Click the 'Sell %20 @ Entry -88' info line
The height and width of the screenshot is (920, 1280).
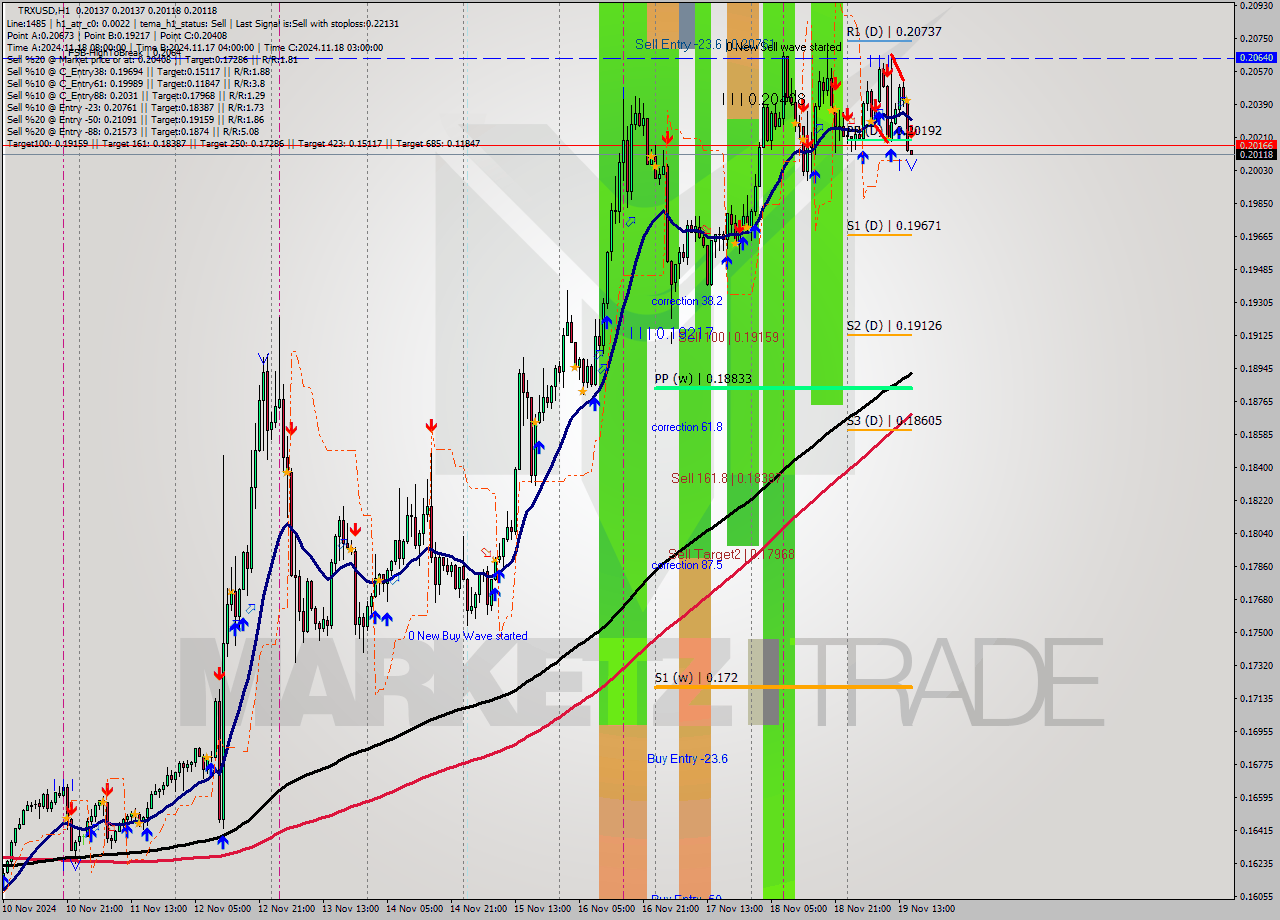(132, 132)
